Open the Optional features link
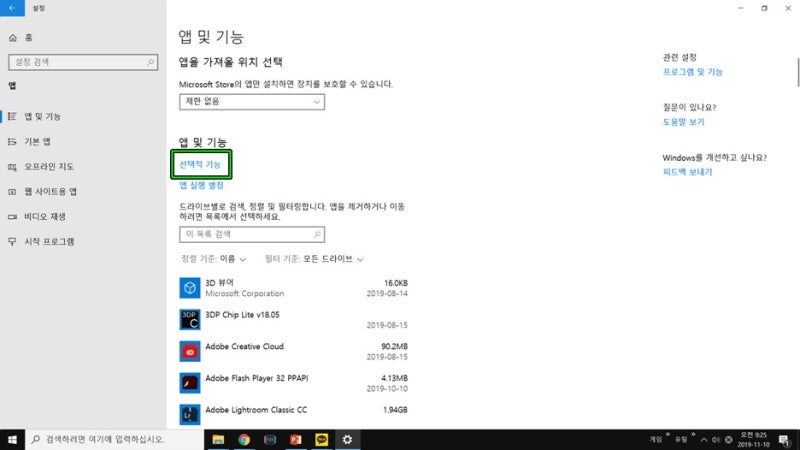 pyautogui.click(x=200, y=164)
